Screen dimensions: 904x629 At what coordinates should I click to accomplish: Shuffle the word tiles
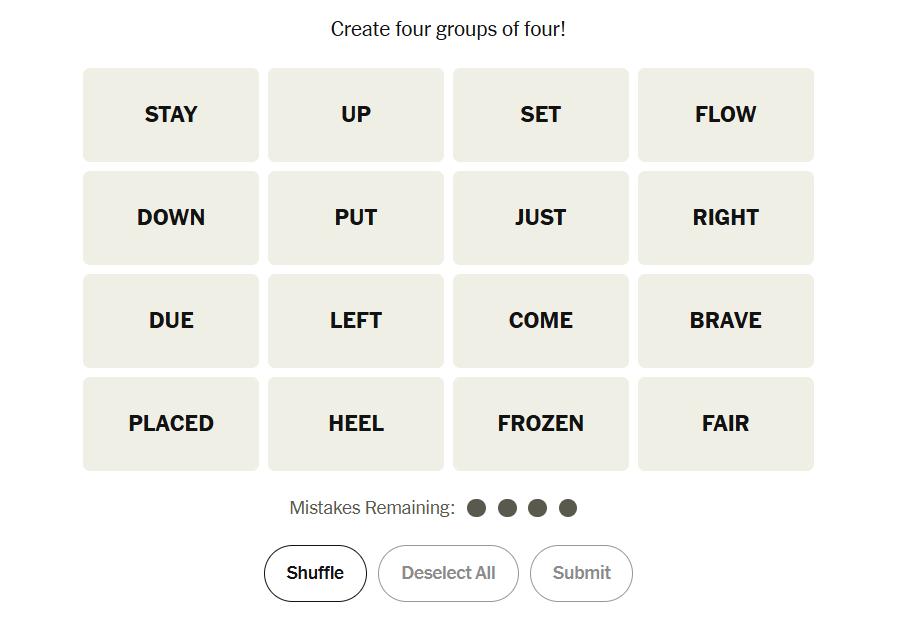(x=315, y=573)
